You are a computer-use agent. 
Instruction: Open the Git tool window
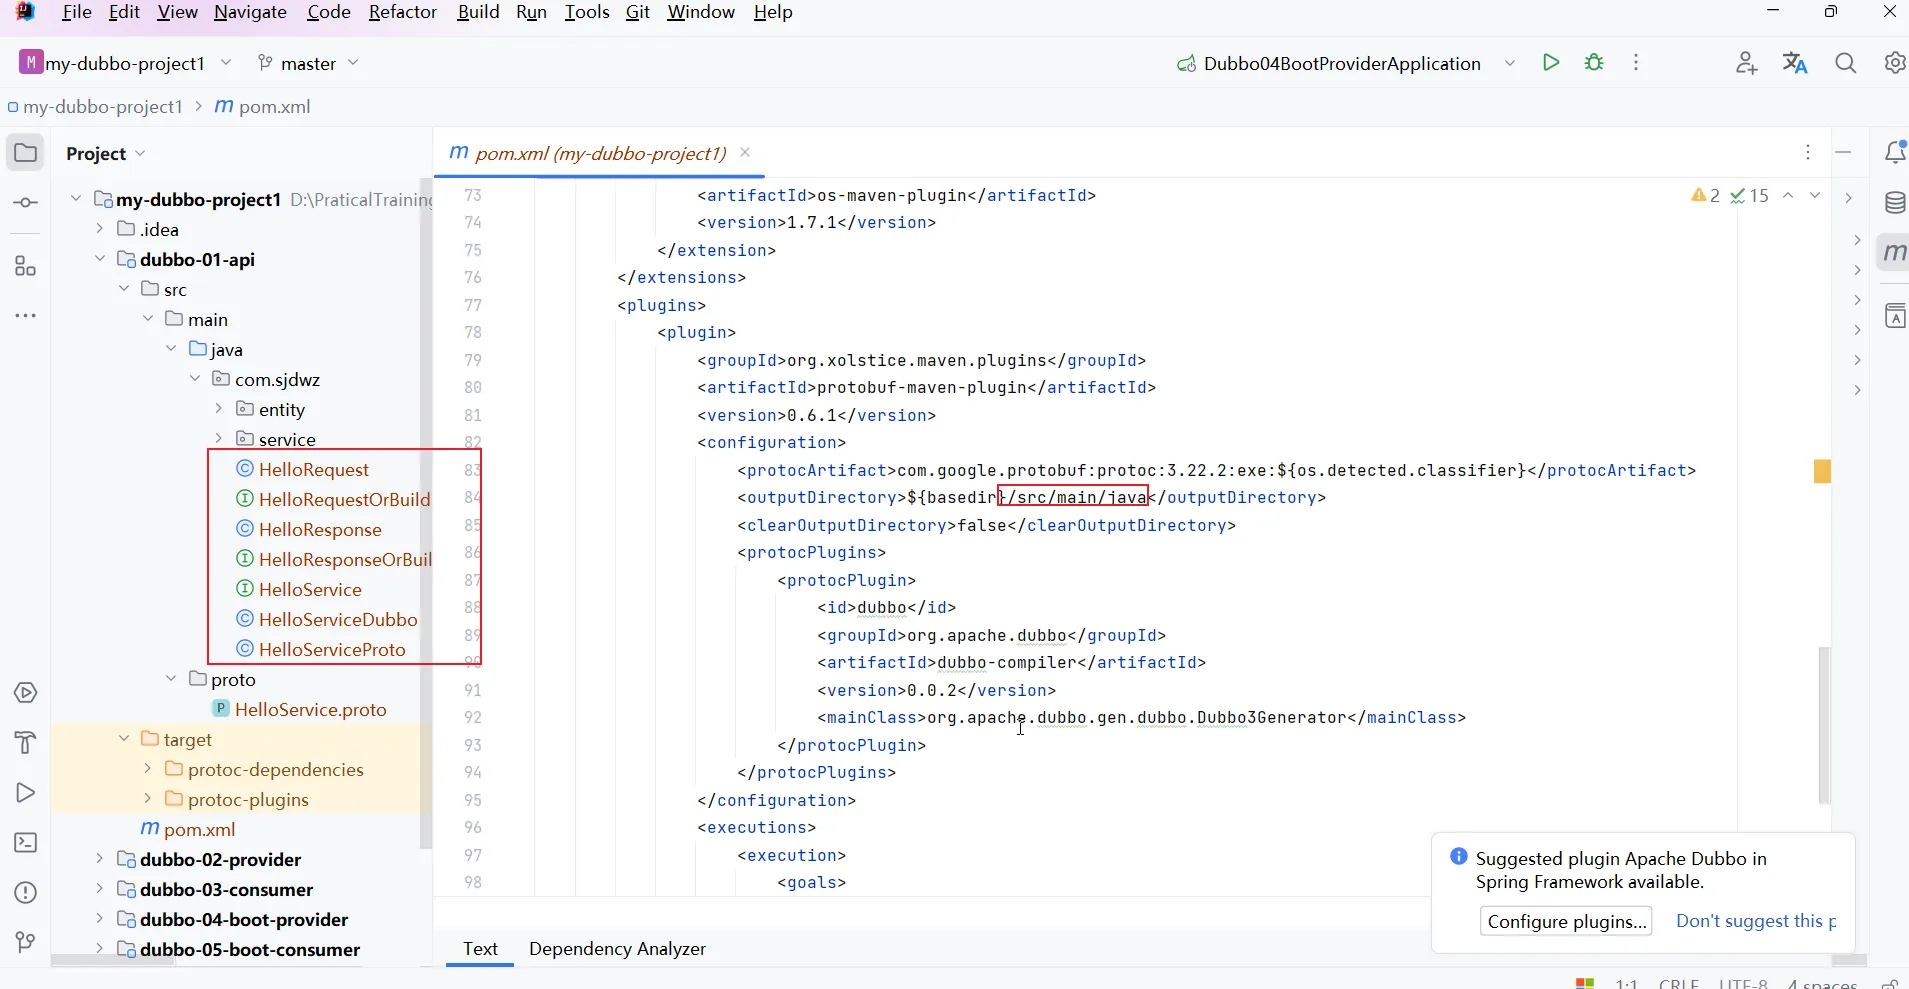[26, 942]
